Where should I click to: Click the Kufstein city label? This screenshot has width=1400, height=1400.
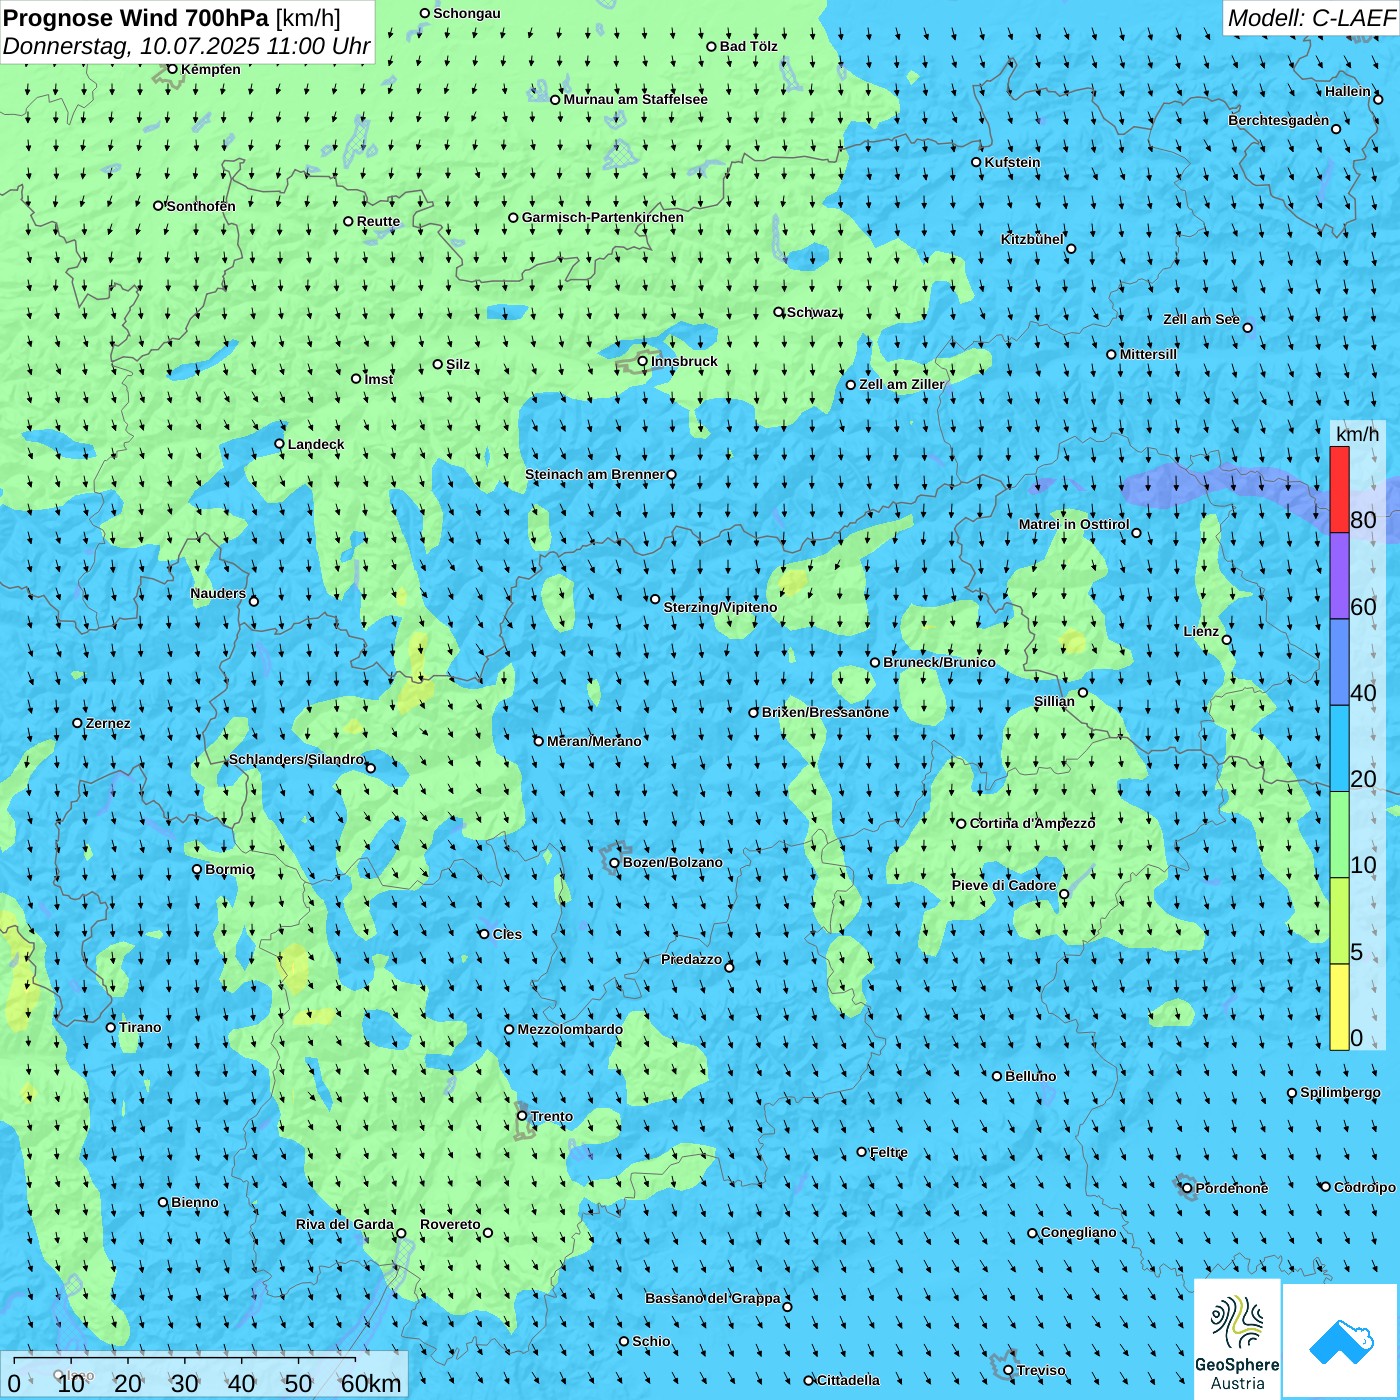tap(1012, 162)
